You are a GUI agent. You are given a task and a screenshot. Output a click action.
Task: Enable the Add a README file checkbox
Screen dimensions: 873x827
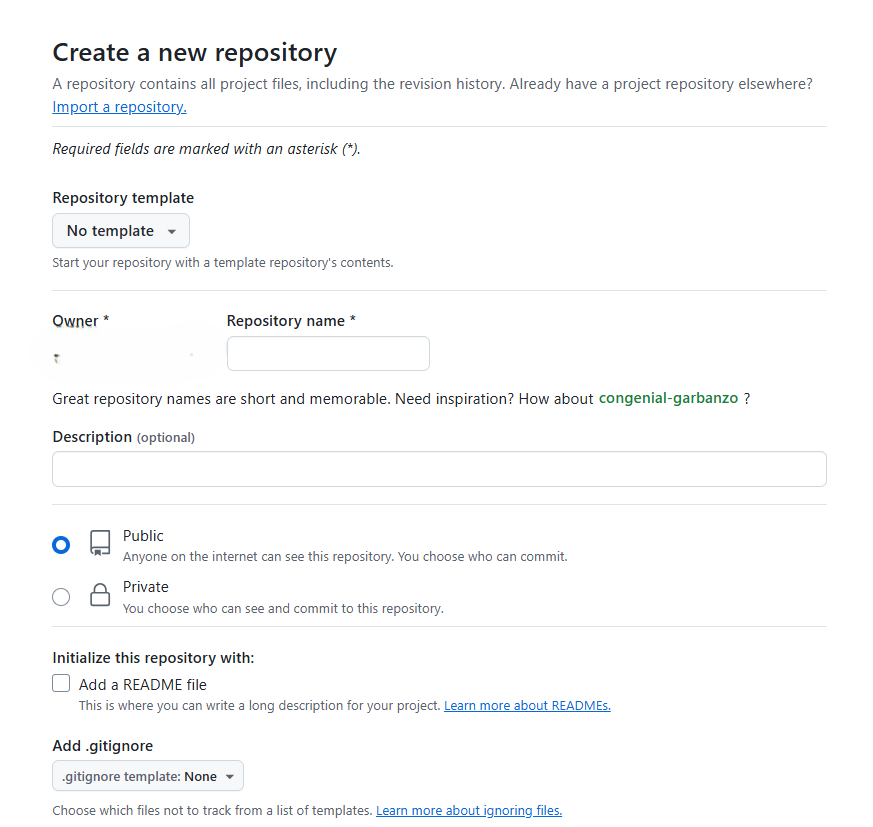(x=62, y=684)
